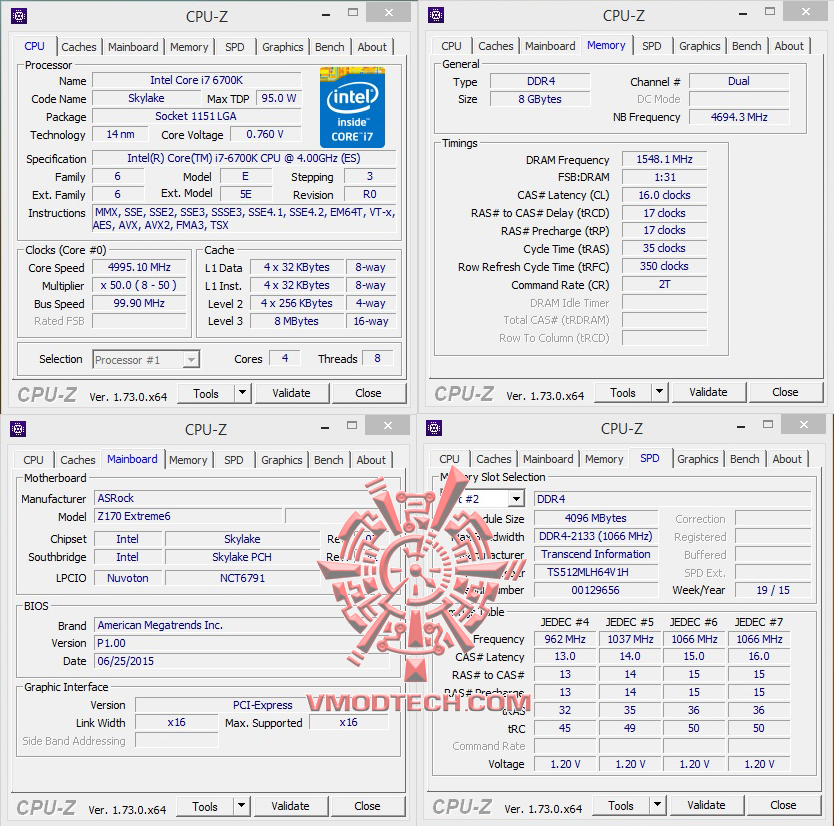Click the Intel Core i7 logo badge
Image resolution: width=834 pixels, height=826 pixels.
click(x=352, y=107)
